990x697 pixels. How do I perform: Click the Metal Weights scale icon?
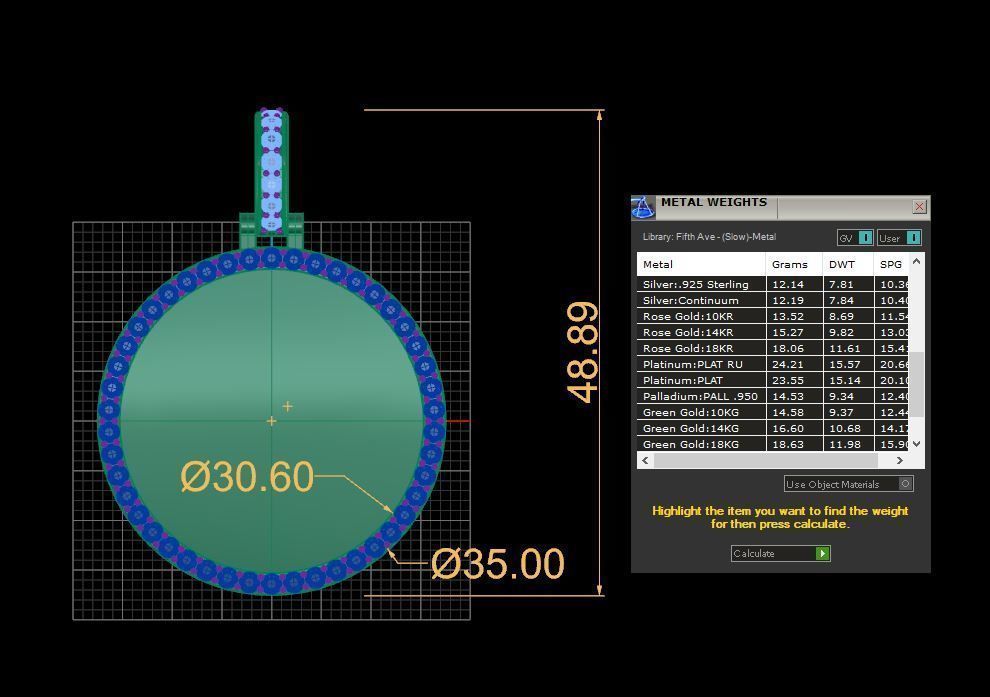click(643, 207)
